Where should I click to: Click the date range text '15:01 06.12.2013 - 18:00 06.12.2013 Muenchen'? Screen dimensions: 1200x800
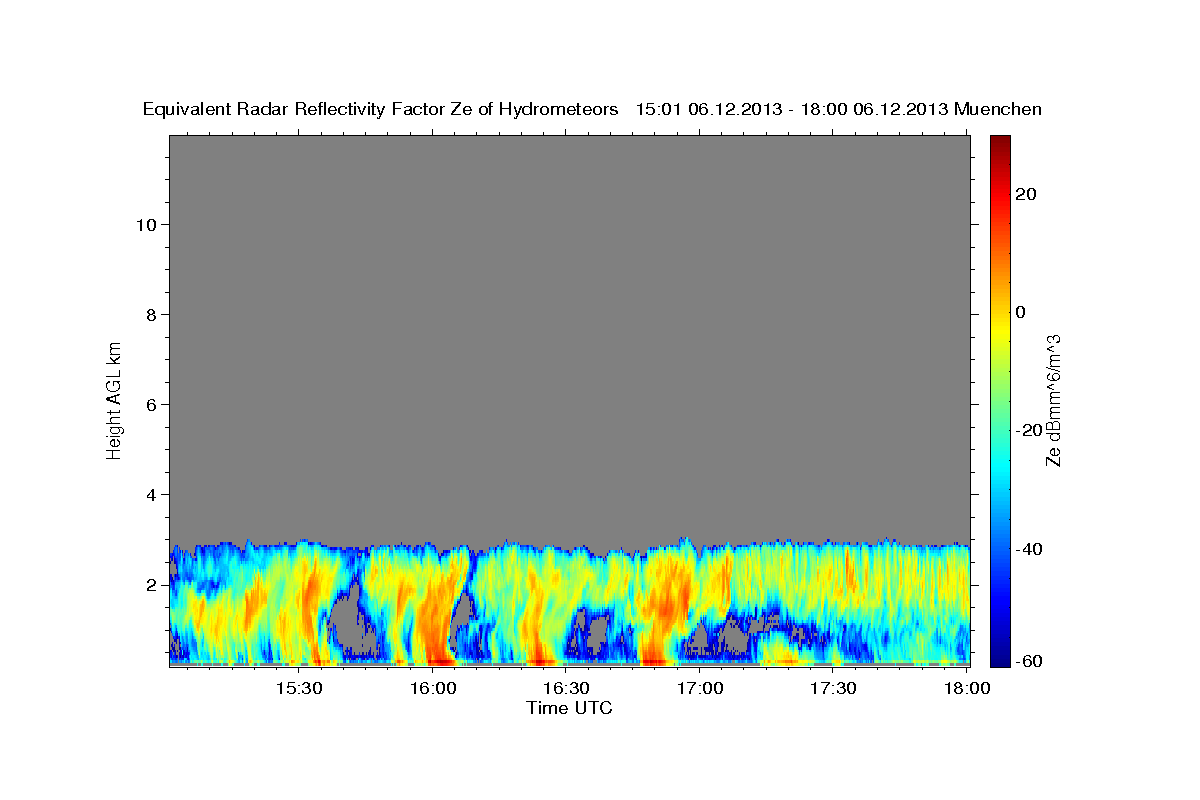[x=839, y=110]
